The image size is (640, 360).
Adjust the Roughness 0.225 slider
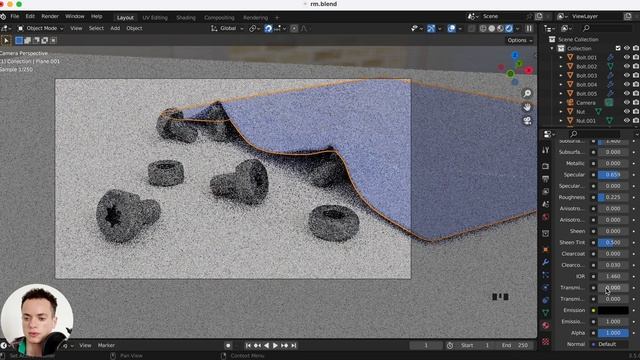[x=613, y=197]
